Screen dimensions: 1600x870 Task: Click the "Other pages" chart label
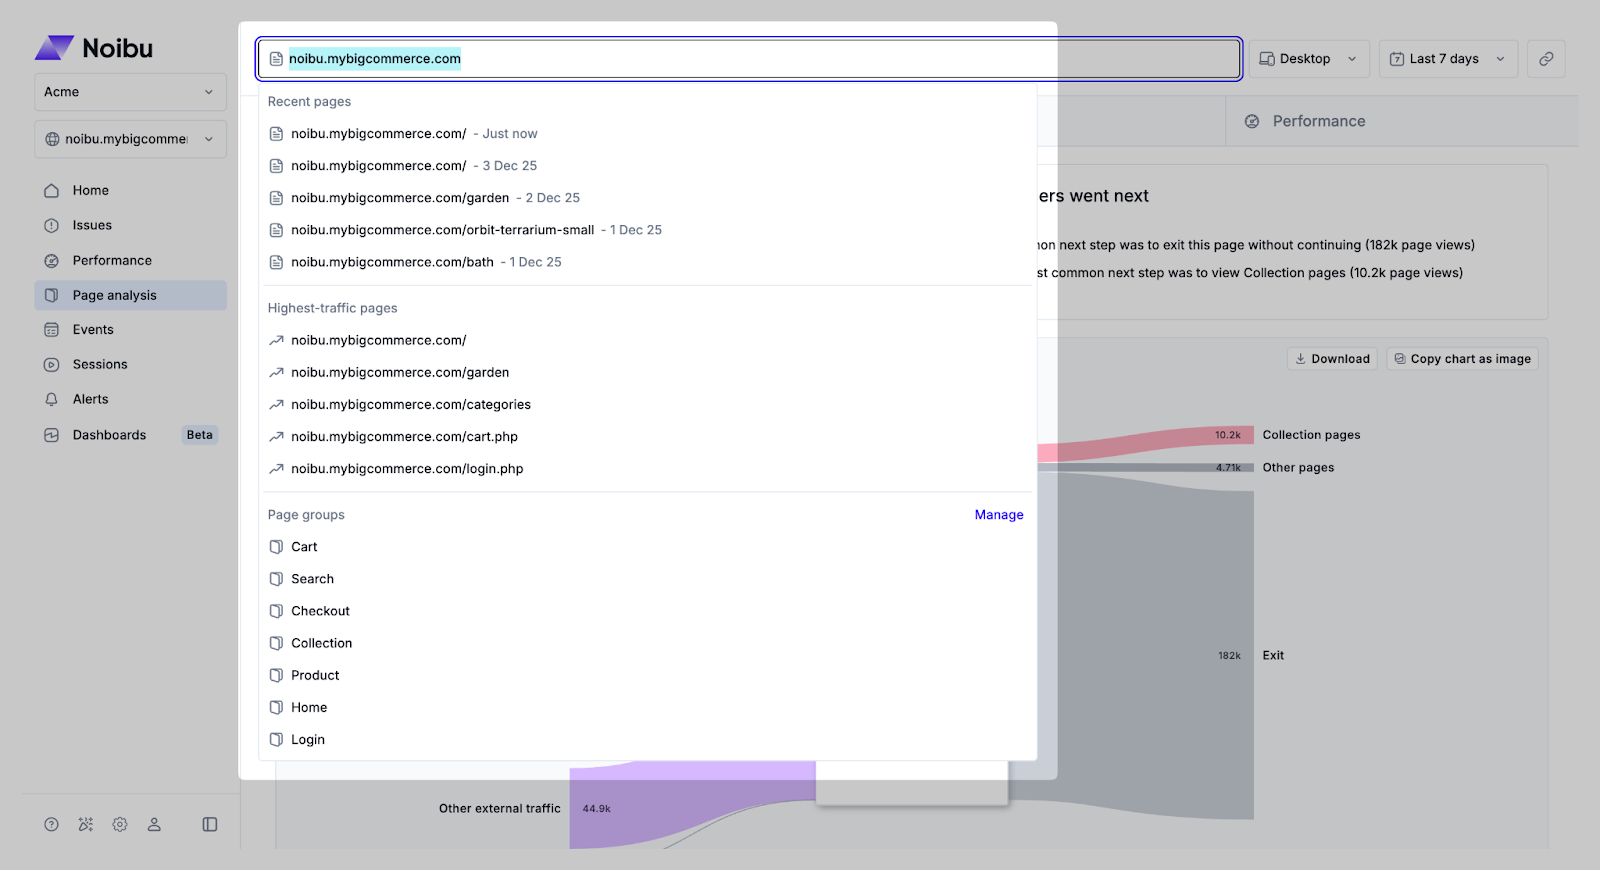[1298, 467]
